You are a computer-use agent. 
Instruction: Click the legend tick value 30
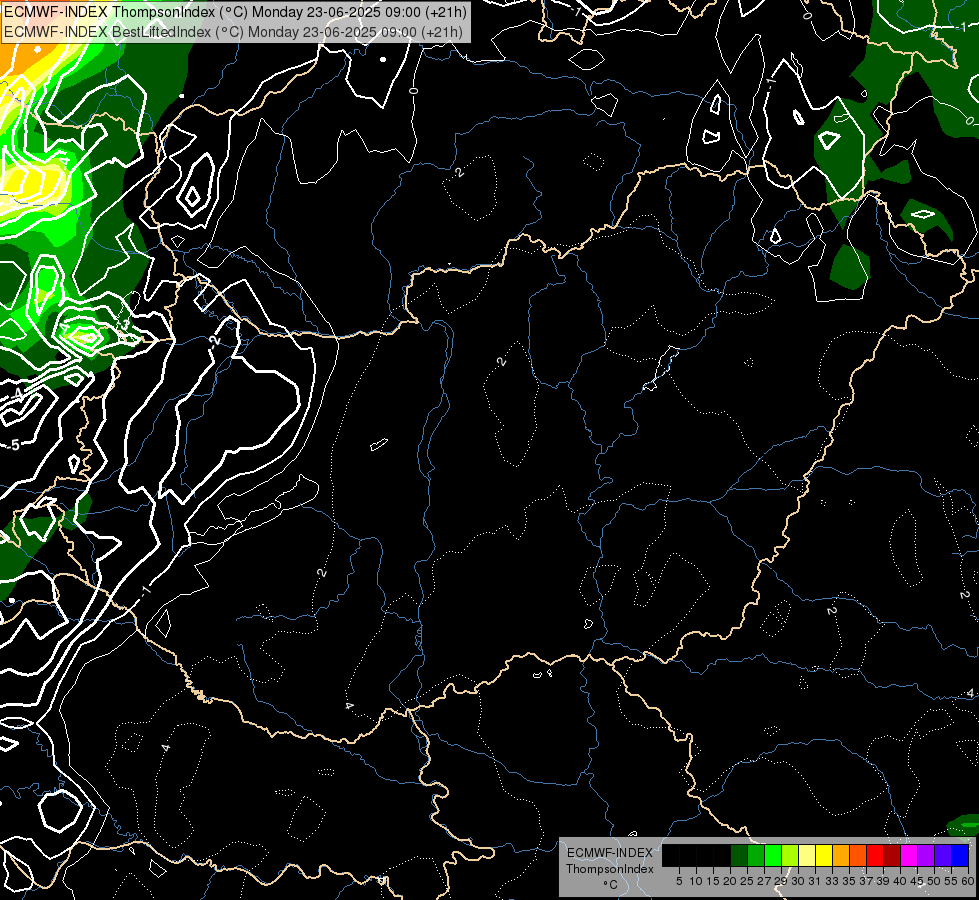(799, 881)
